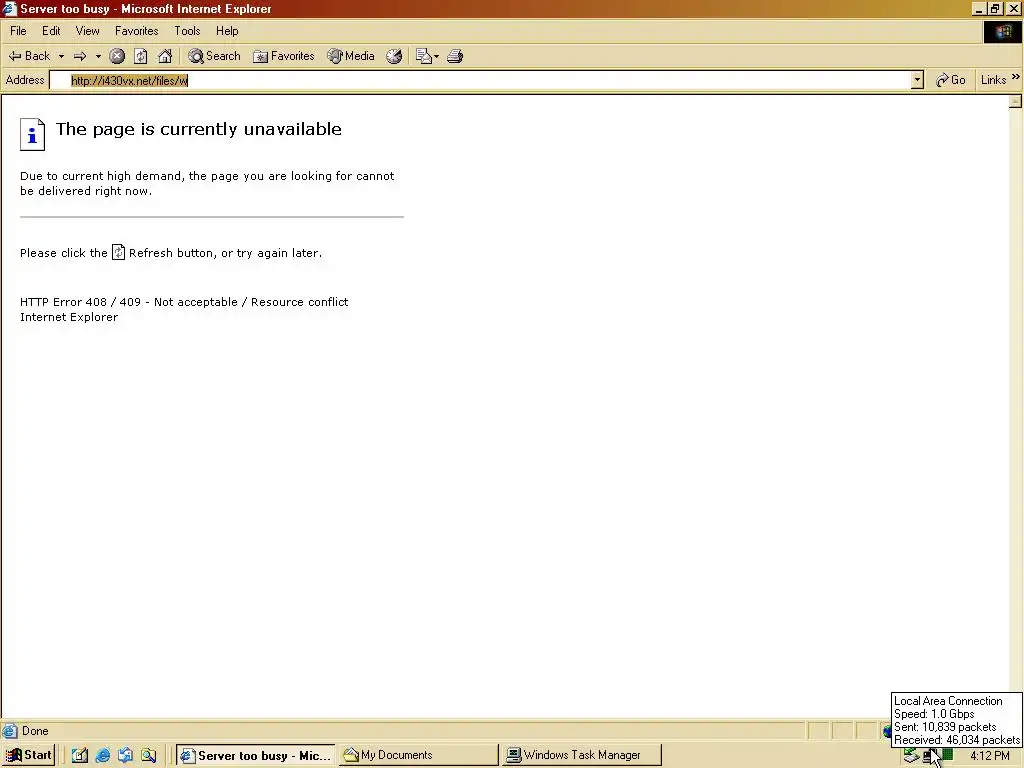Click the Windows flag throbber icon

pos(1002,31)
